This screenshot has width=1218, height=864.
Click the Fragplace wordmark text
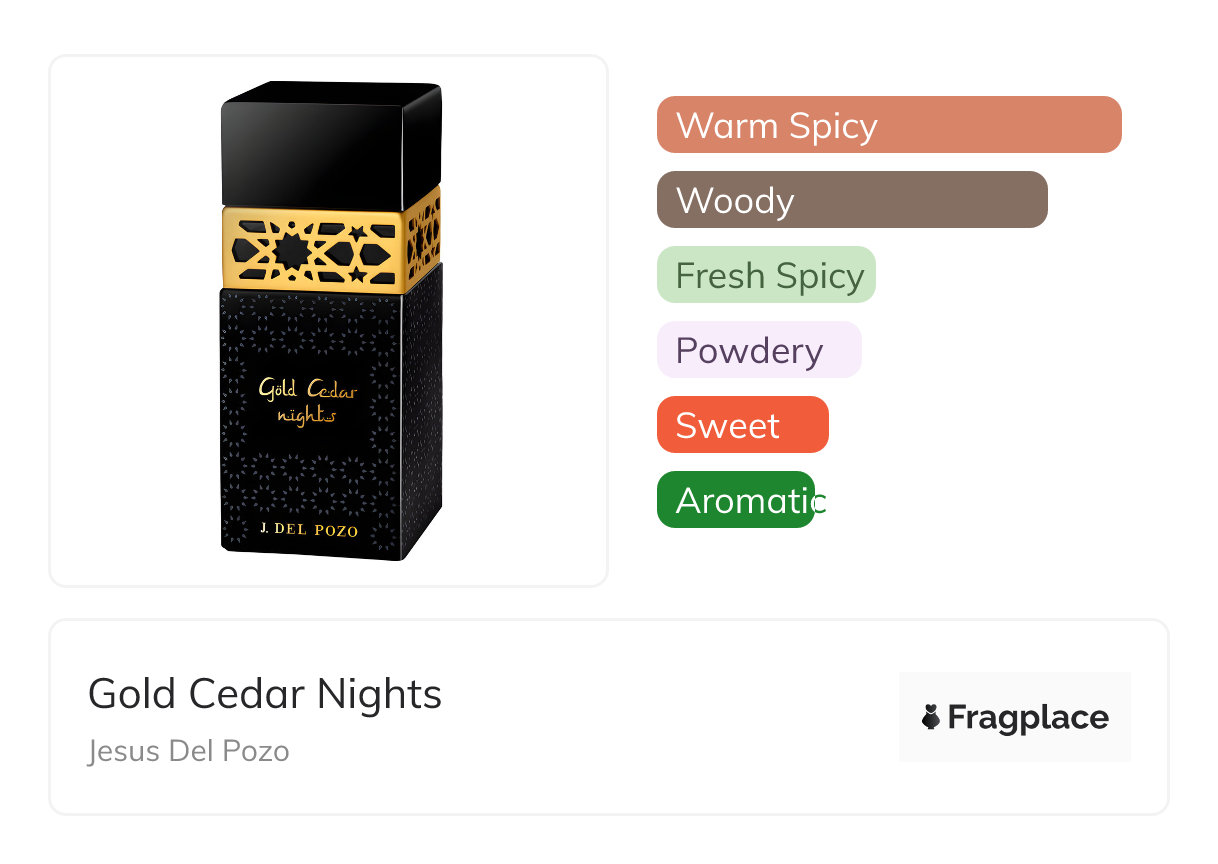click(1027, 718)
